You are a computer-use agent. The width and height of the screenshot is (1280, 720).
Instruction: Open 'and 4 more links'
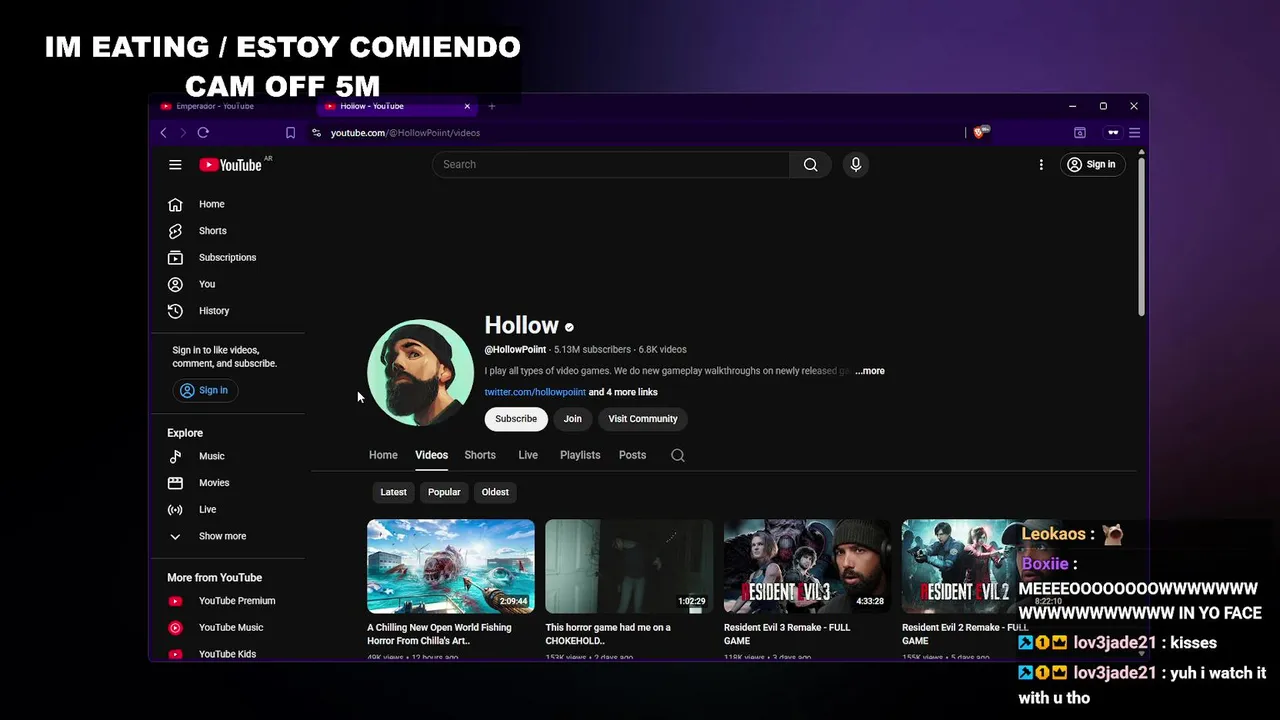623,392
